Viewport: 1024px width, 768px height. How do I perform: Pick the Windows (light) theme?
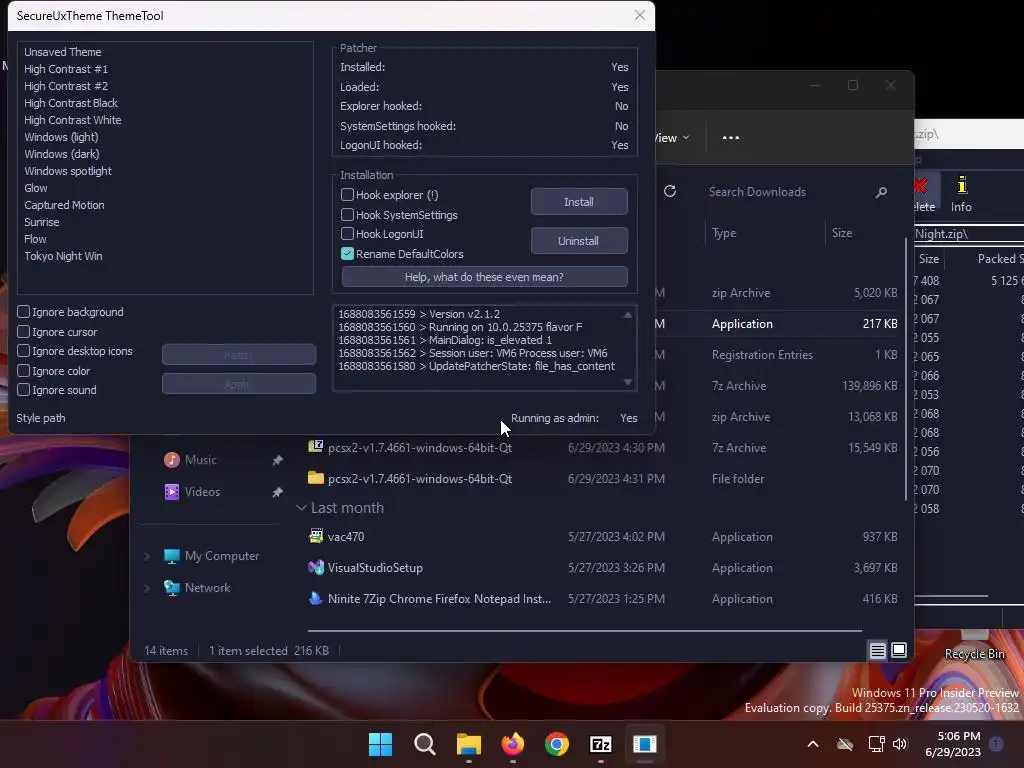pyautogui.click(x=61, y=136)
